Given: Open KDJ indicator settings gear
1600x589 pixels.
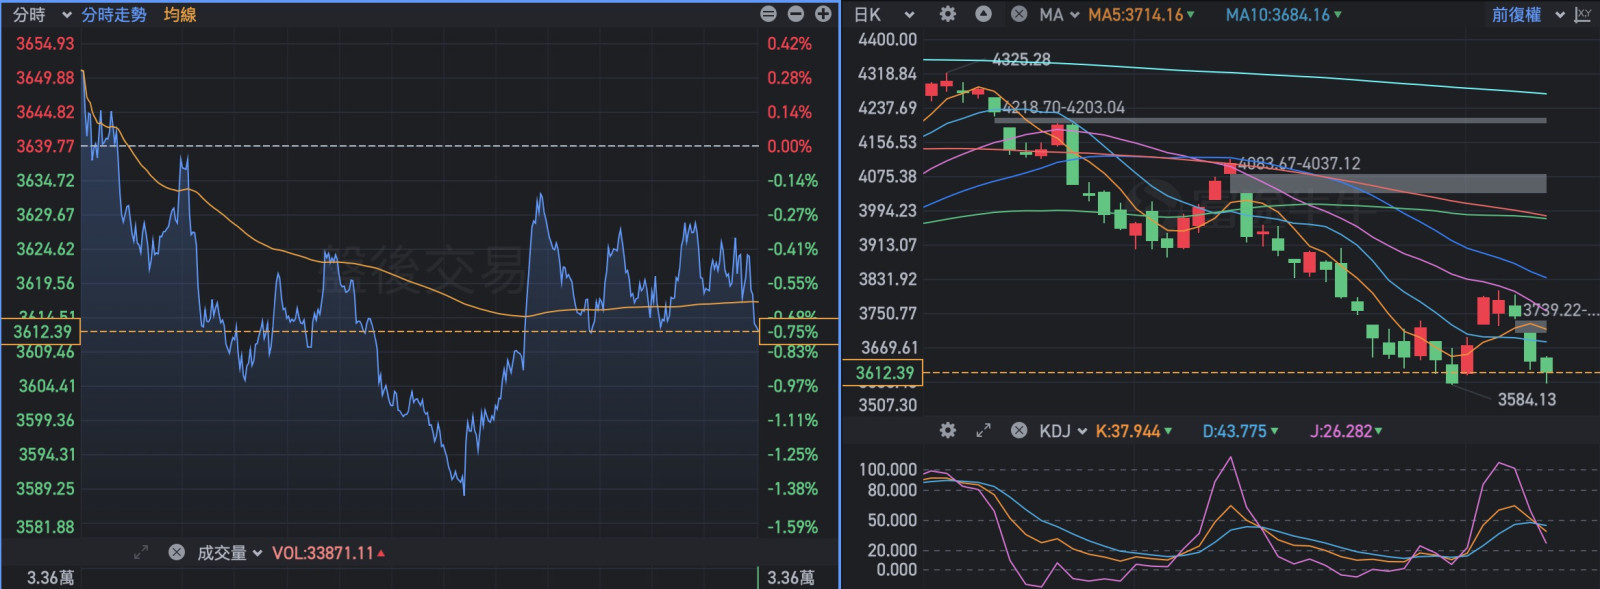Looking at the screenshot, I should (948, 431).
